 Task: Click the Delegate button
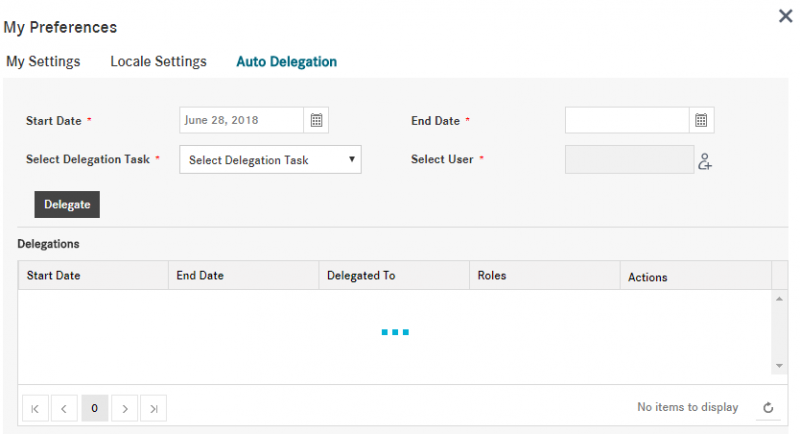coord(67,205)
